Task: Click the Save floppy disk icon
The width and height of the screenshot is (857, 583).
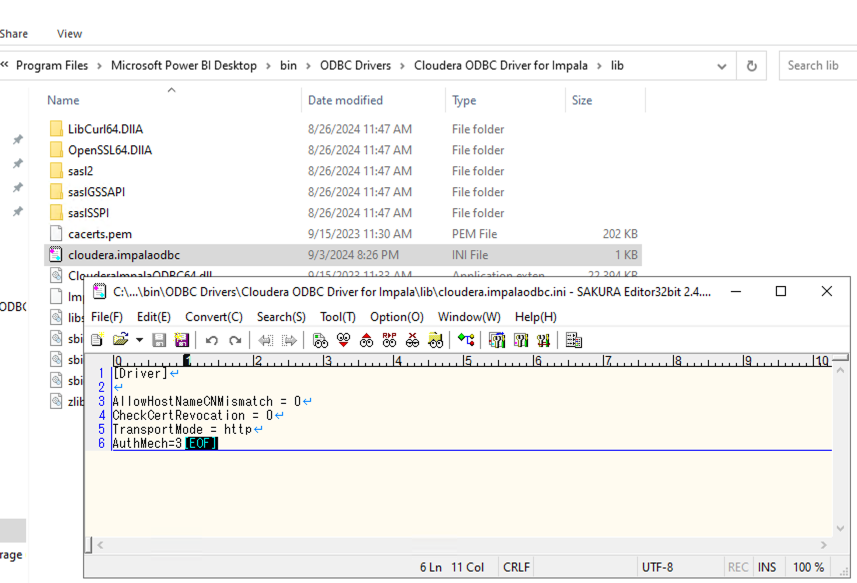Action: [x=159, y=340]
